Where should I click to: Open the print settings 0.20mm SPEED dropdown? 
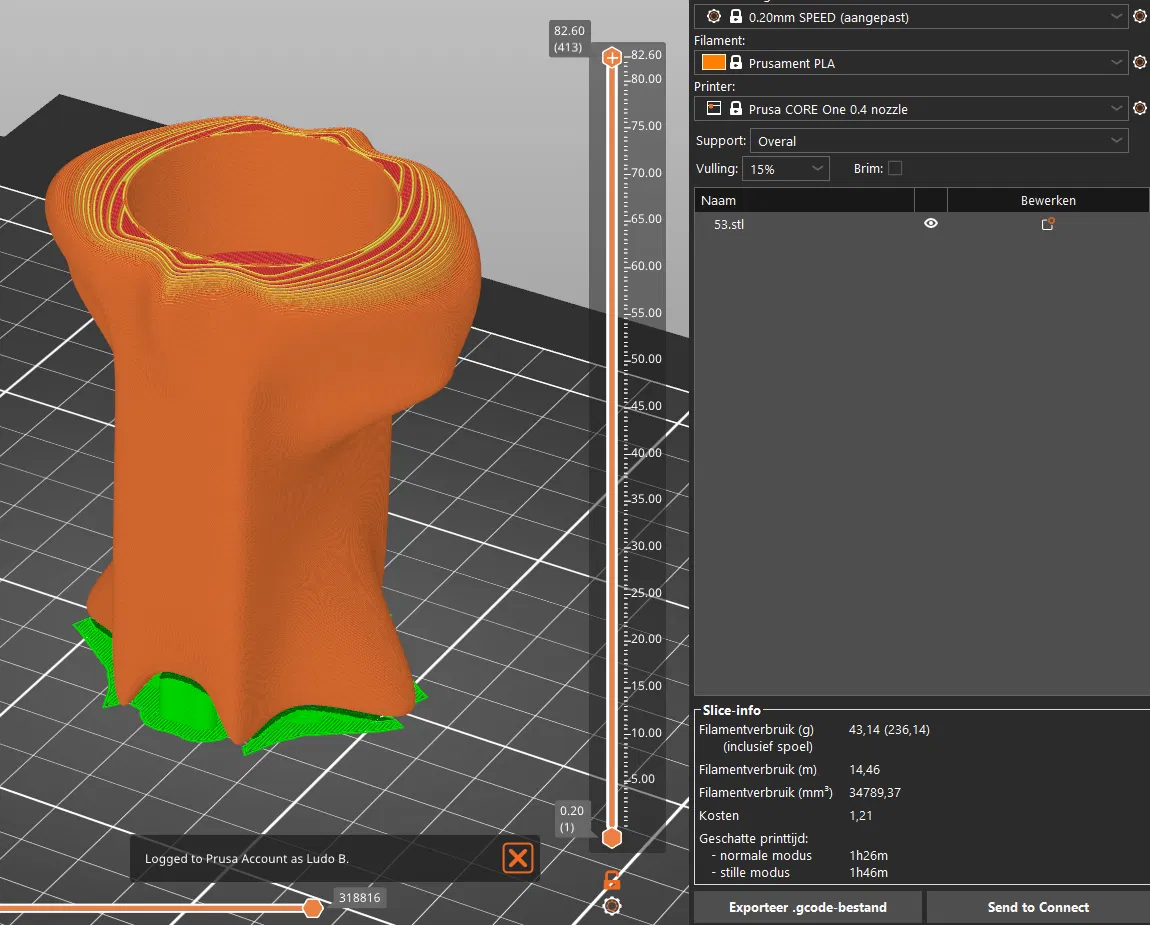coord(910,17)
